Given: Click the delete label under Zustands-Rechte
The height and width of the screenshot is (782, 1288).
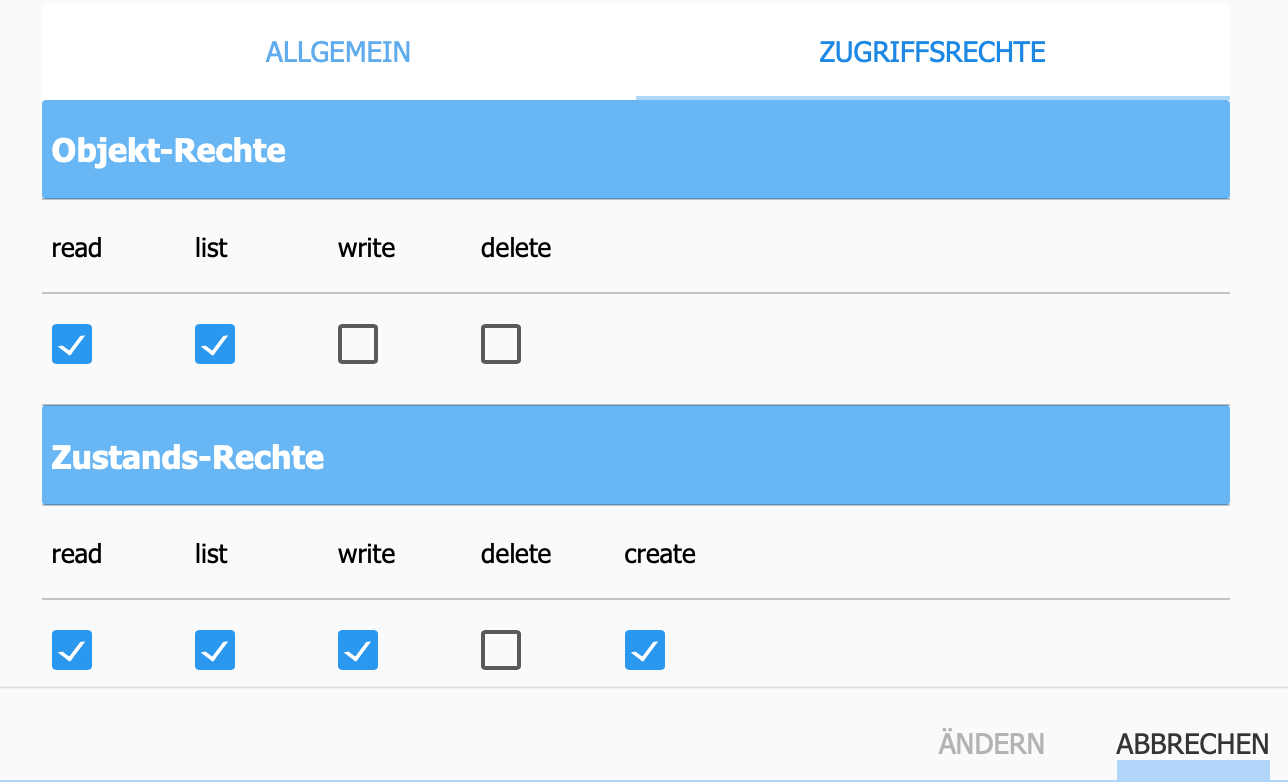Looking at the screenshot, I should point(516,554).
